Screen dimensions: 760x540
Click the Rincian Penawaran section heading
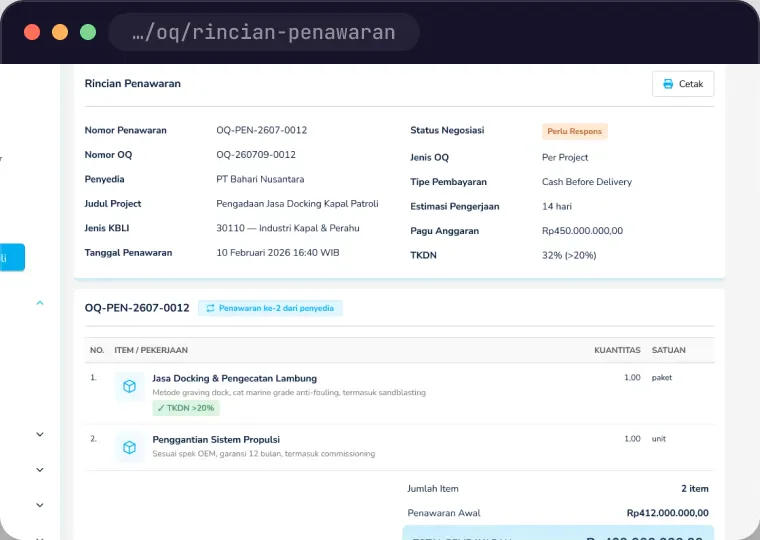133,83
